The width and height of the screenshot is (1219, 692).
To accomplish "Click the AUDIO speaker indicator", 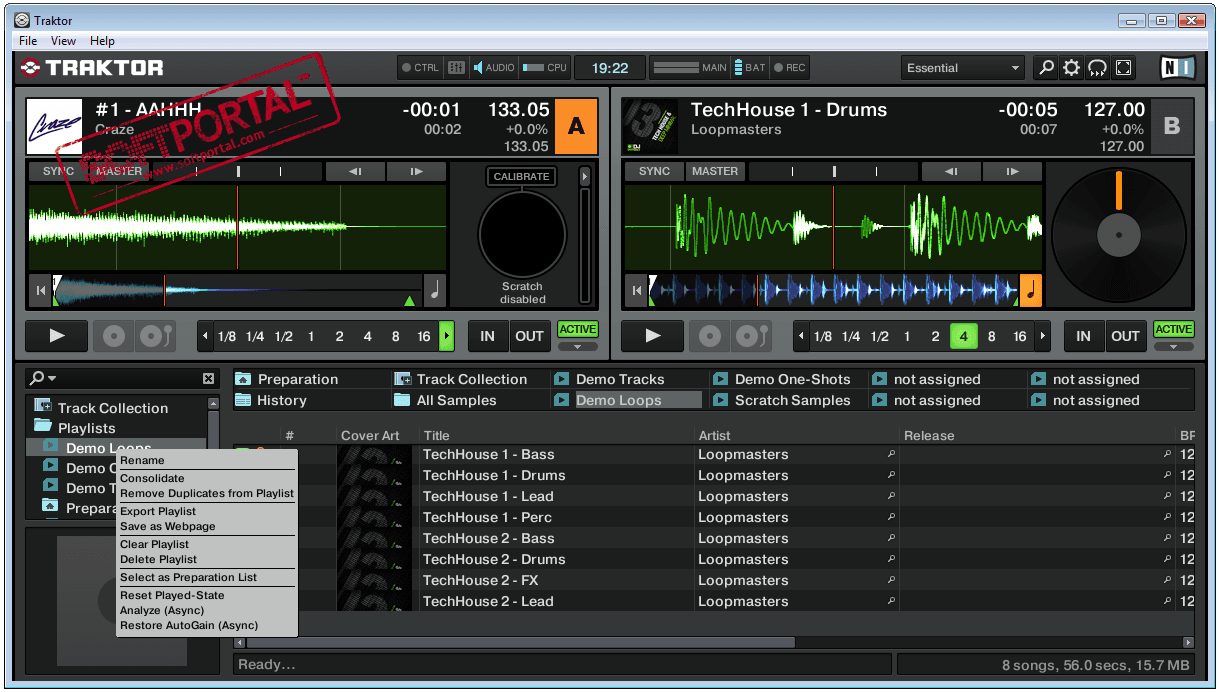I will pyautogui.click(x=494, y=68).
